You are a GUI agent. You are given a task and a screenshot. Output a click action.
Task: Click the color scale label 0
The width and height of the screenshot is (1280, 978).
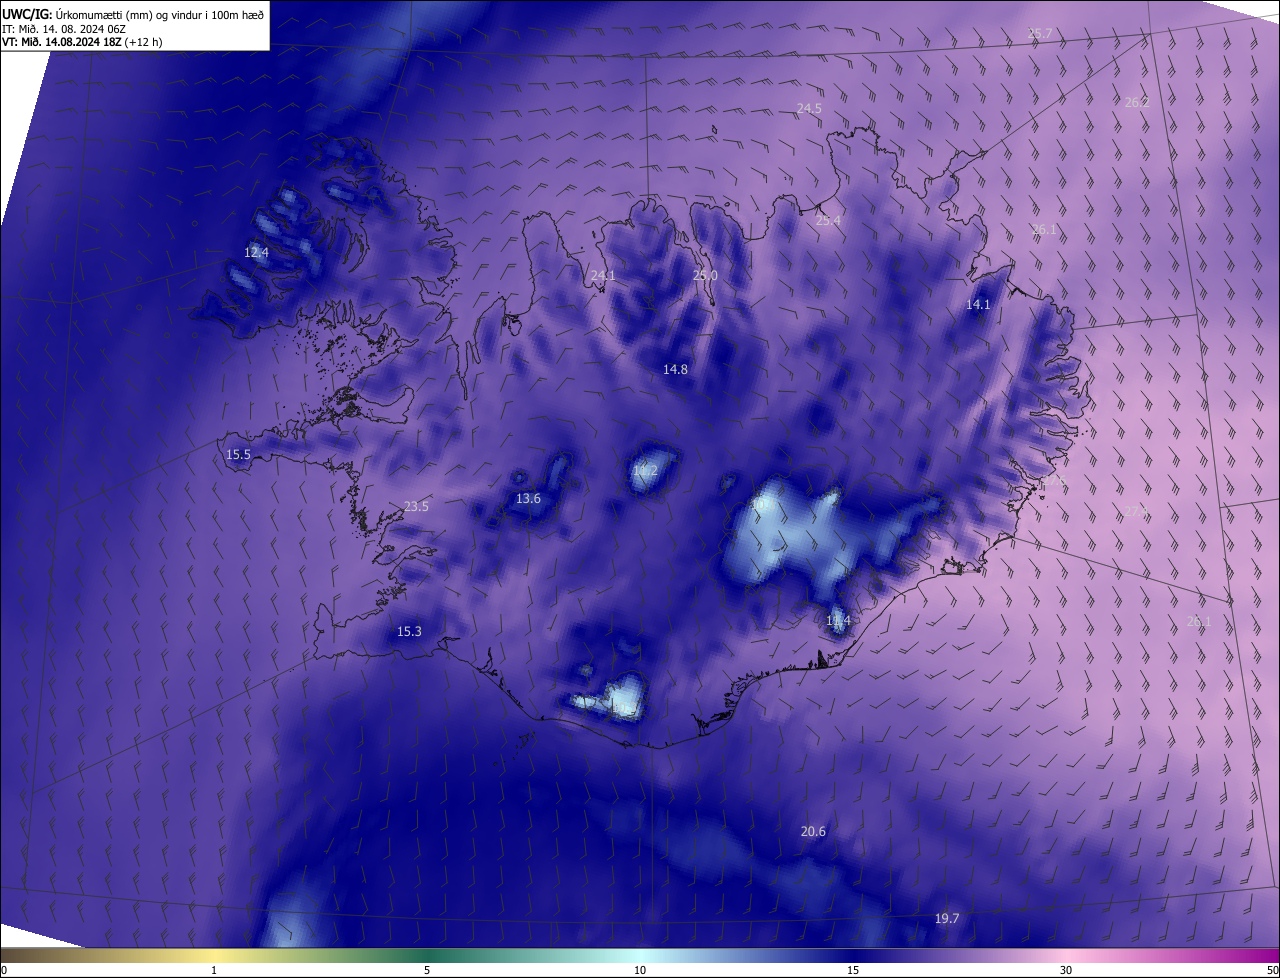[4, 970]
